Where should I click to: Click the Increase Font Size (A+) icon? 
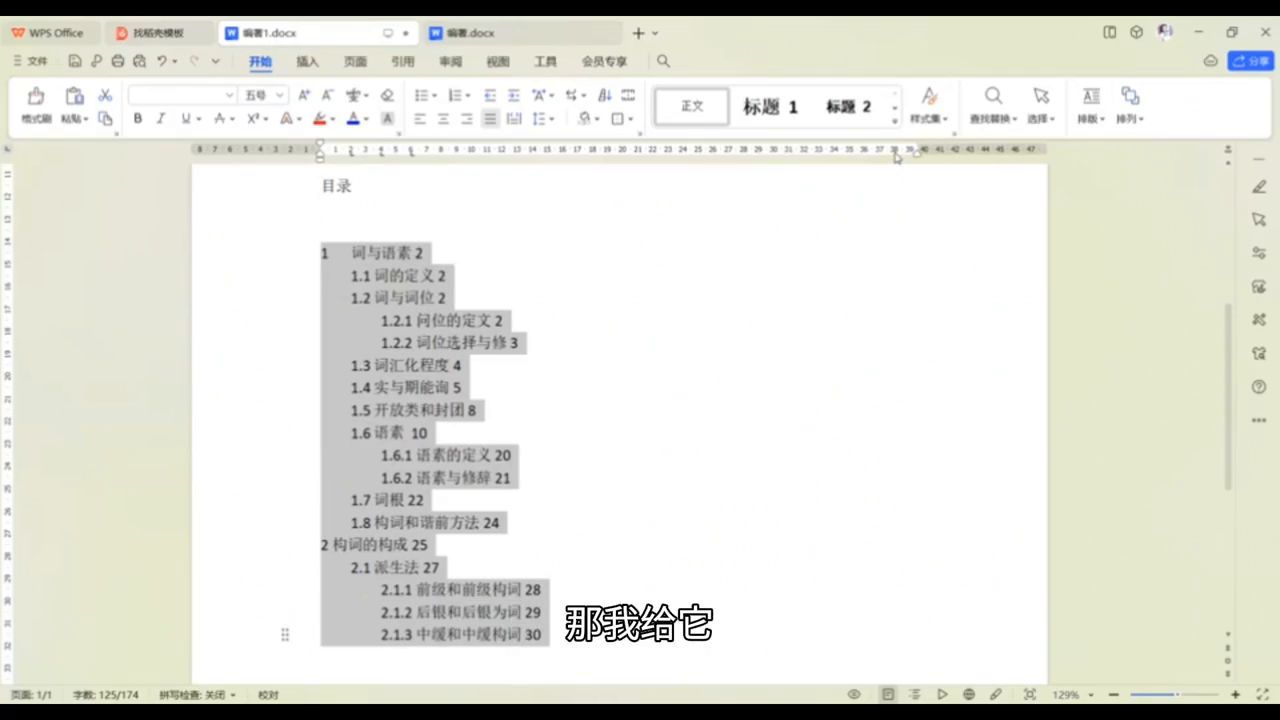[x=305, y=95]
